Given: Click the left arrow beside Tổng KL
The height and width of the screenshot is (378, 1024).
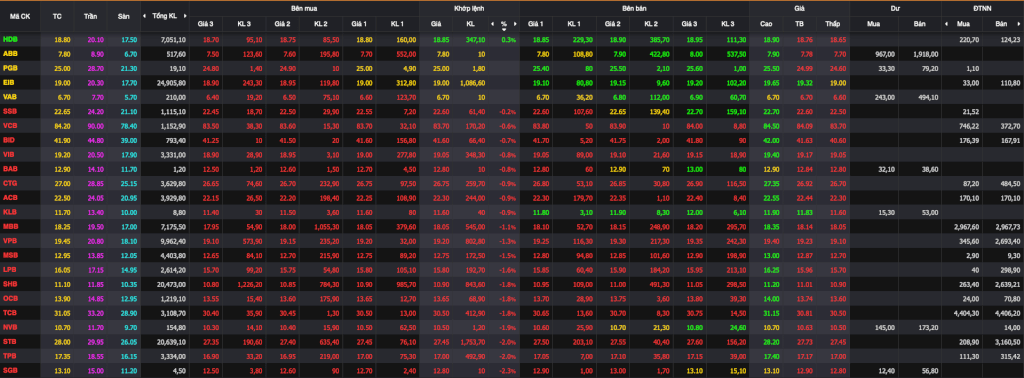Looking at the screenshot, I should click(144, 16).
